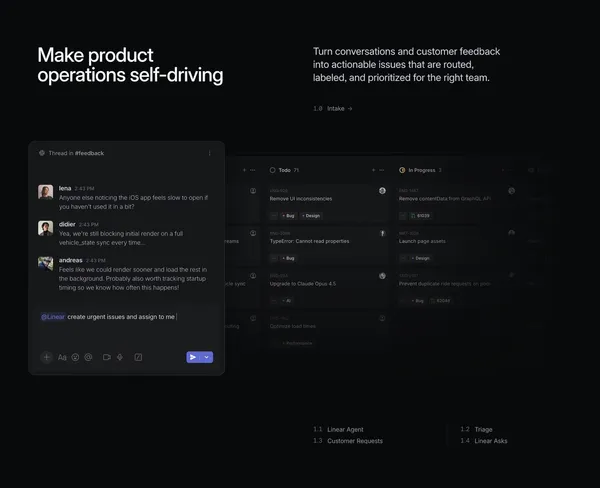Open the thread's vertical three-dot menu

coord(209,153)
